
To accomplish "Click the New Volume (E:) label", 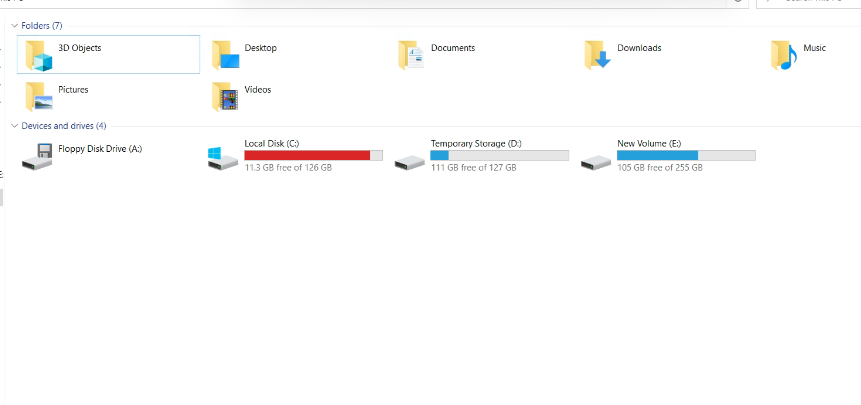I will point(649,143).
